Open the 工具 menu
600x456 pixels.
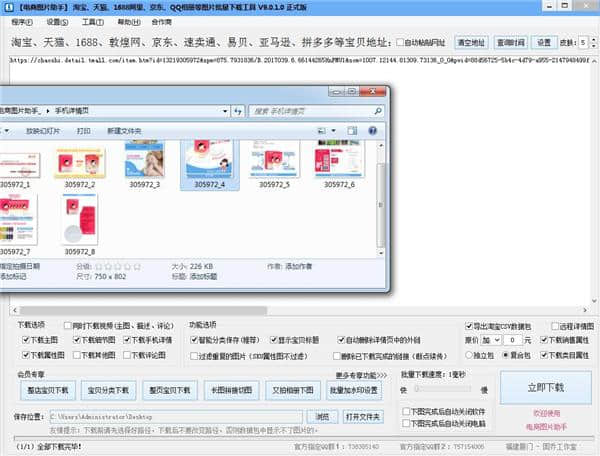click(93, 22)
